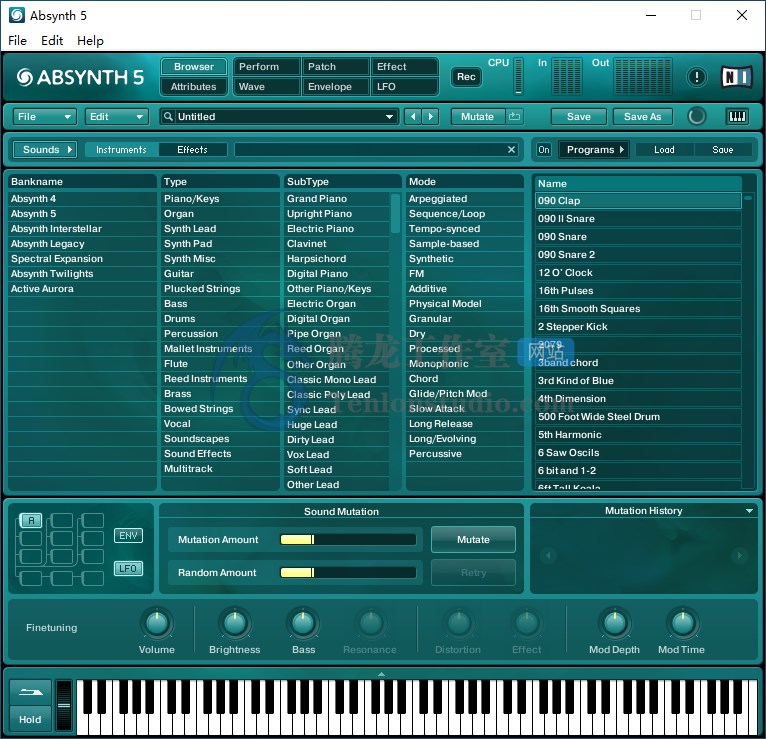Click the Bass knob
This screenshot has width=766, height=739.
point(303,623)
